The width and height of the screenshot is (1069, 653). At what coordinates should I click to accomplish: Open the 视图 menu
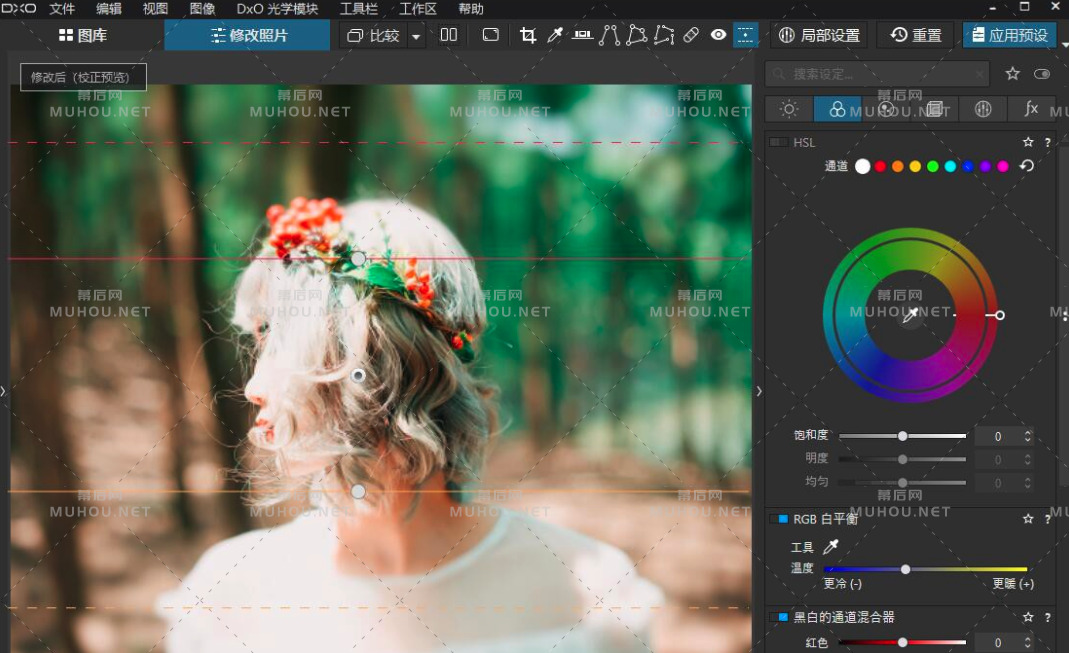(x=155, y=9)
